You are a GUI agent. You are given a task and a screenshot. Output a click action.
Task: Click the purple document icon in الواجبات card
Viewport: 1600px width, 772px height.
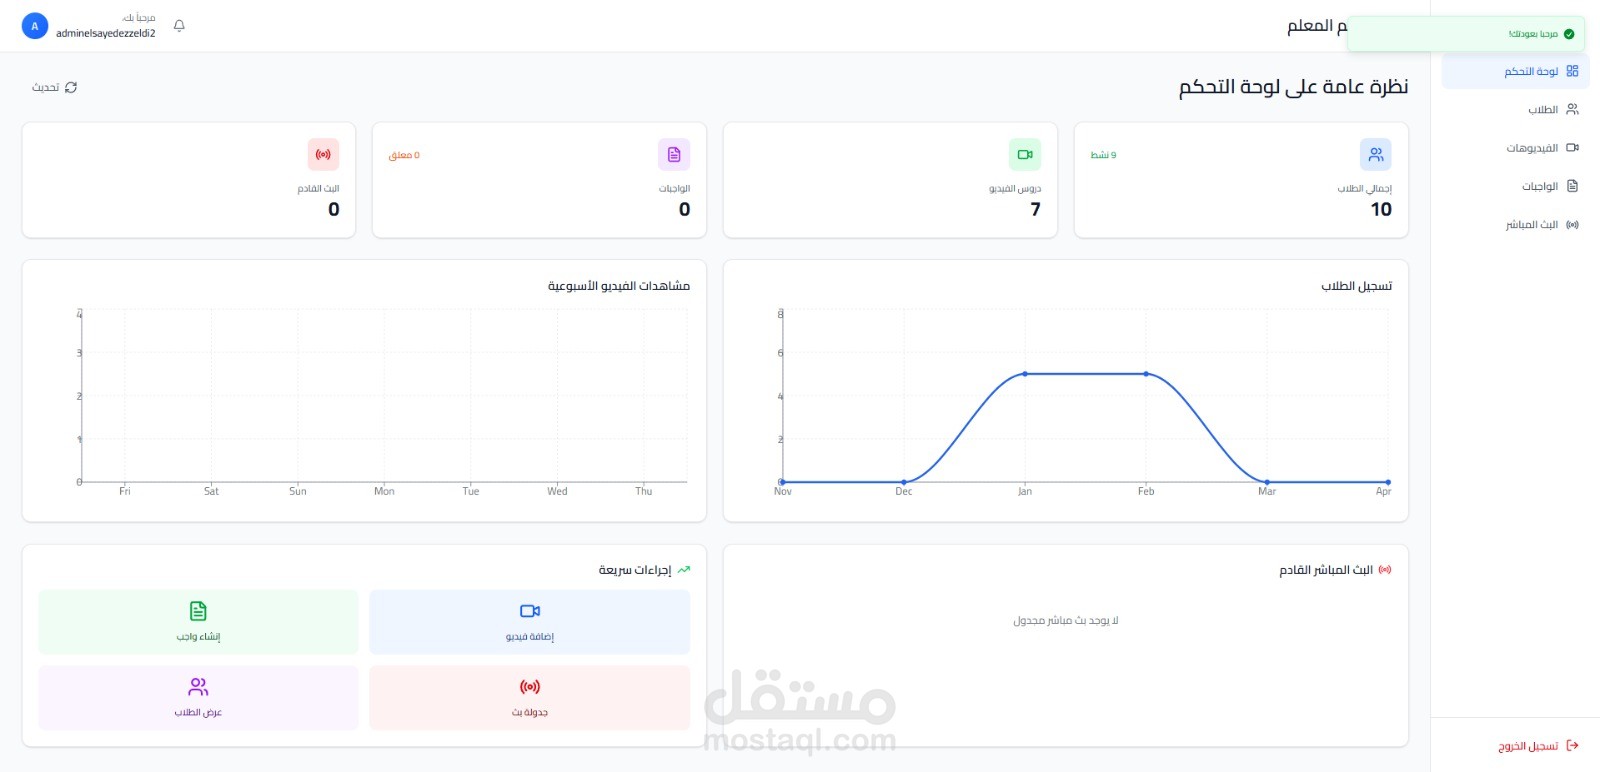pyautogui.click(x=674, y=154)
